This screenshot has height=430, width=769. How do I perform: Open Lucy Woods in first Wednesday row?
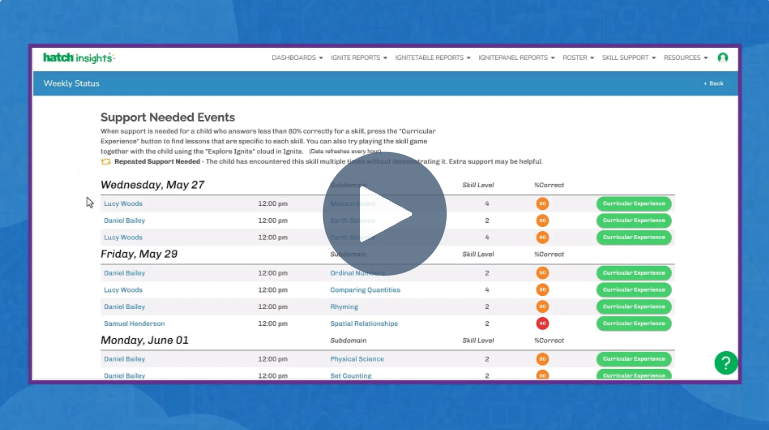click(x=123, y=203)
